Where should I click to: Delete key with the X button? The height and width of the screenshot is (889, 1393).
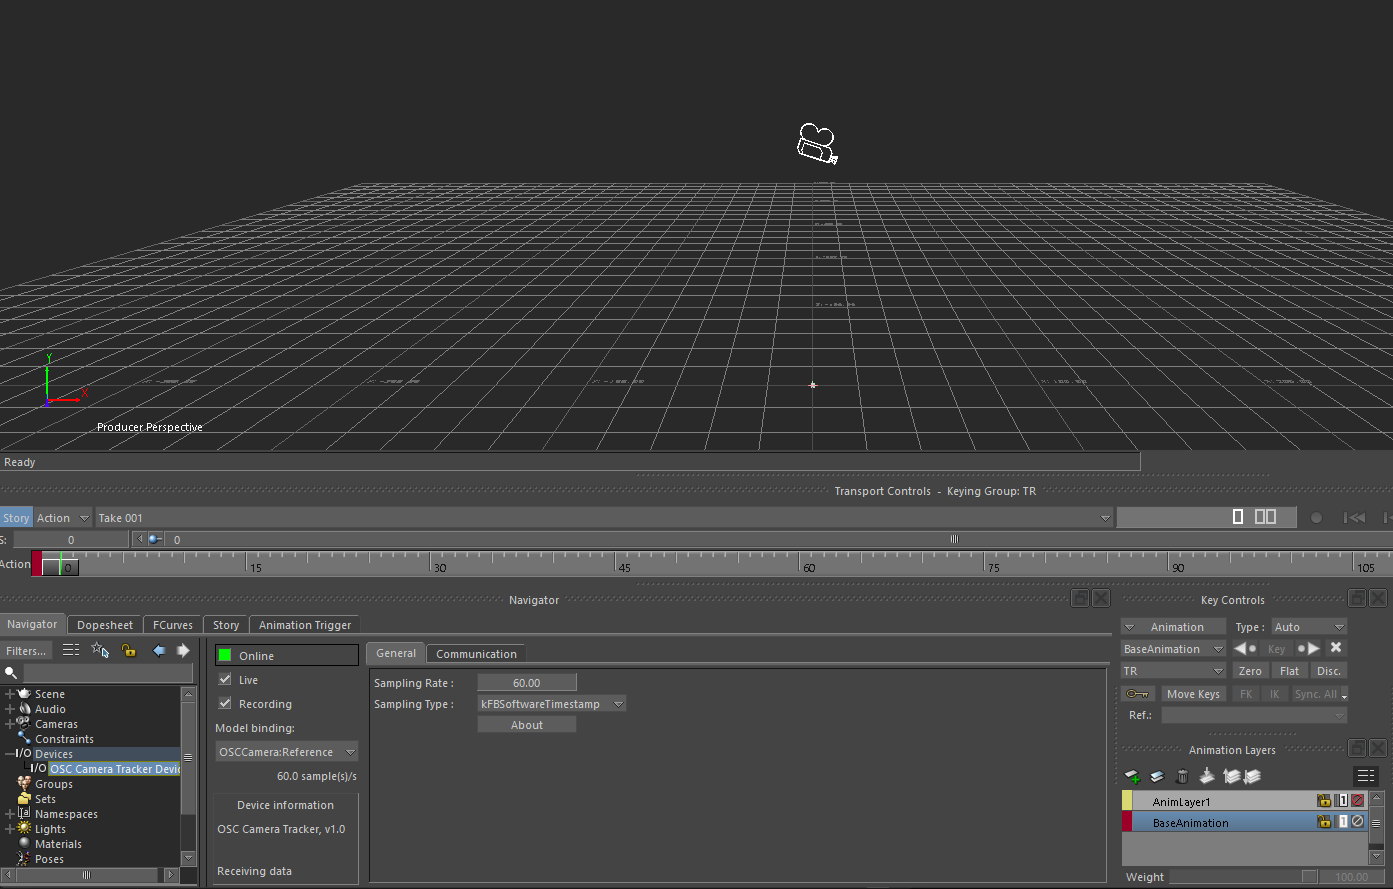click(1336, 648)
